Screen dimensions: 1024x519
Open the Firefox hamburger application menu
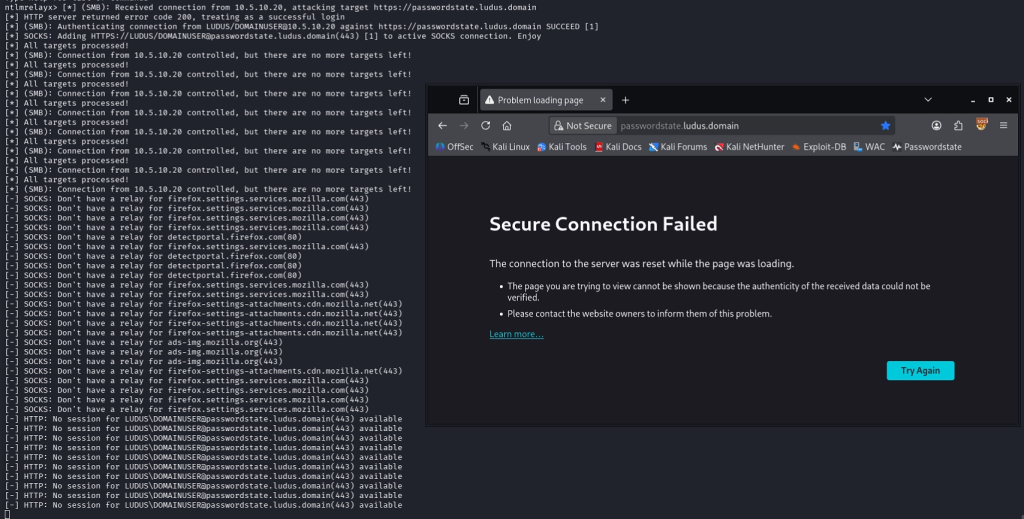pos(1005,126)
